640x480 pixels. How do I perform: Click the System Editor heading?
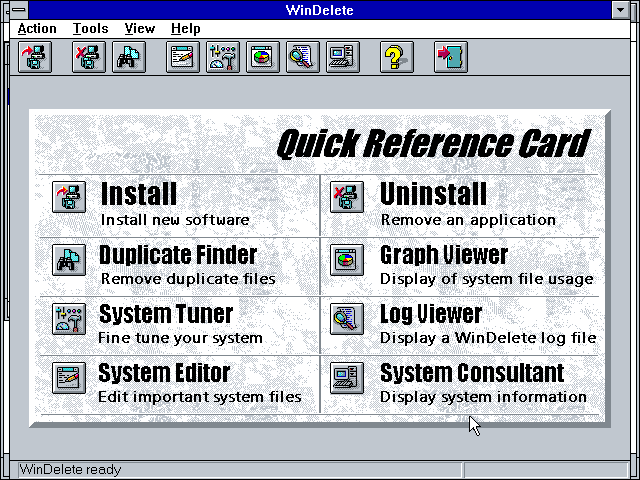164,373
